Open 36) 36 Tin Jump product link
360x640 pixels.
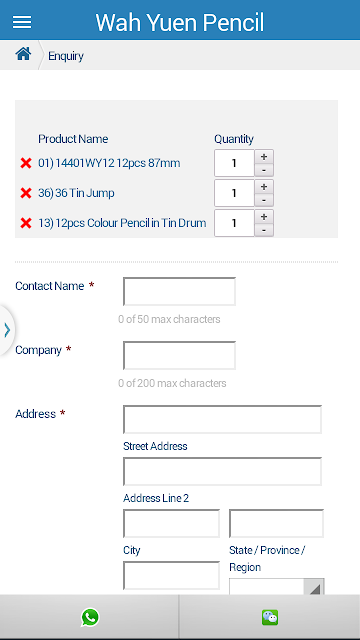[76, 193]
